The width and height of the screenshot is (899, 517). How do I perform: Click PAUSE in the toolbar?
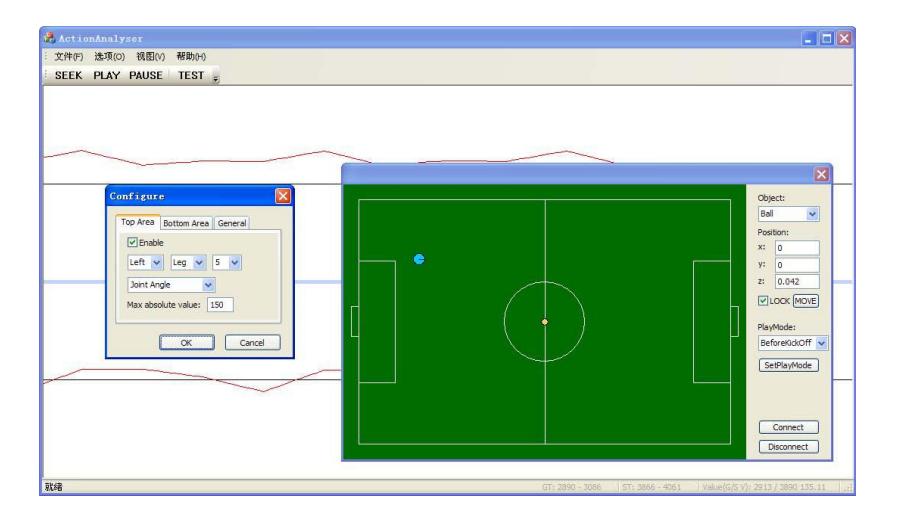click(x=146, y=76)
